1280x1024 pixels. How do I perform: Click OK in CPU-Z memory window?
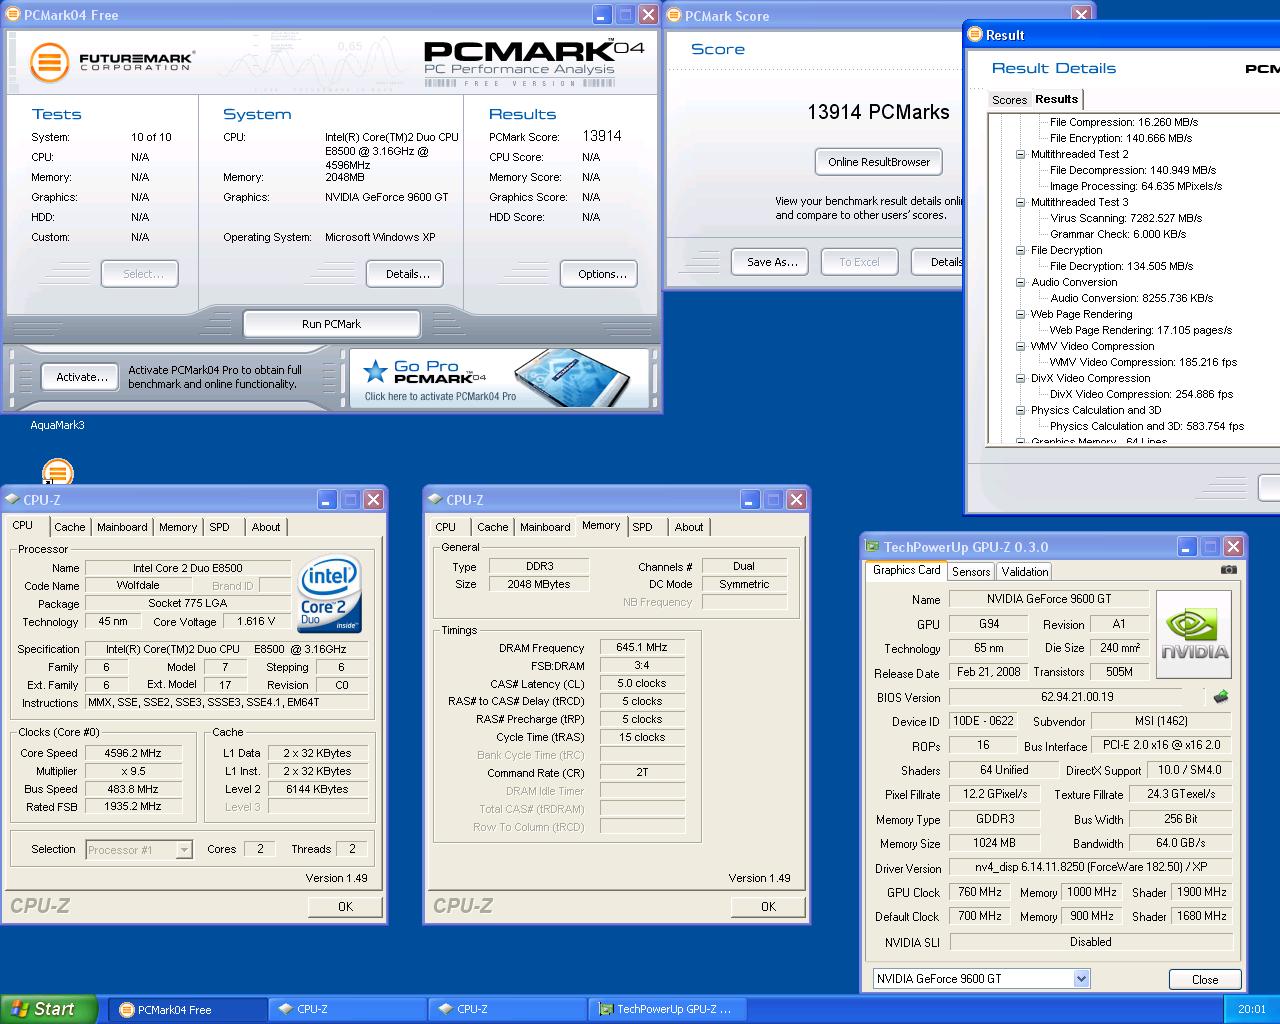pos(768,907)
